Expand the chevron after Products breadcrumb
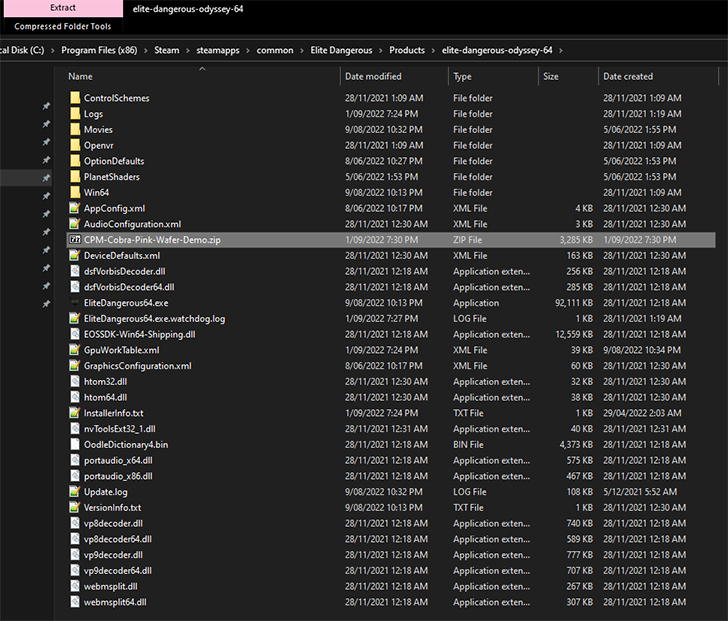This screenshot has width=728, height=621. [433, 51]
